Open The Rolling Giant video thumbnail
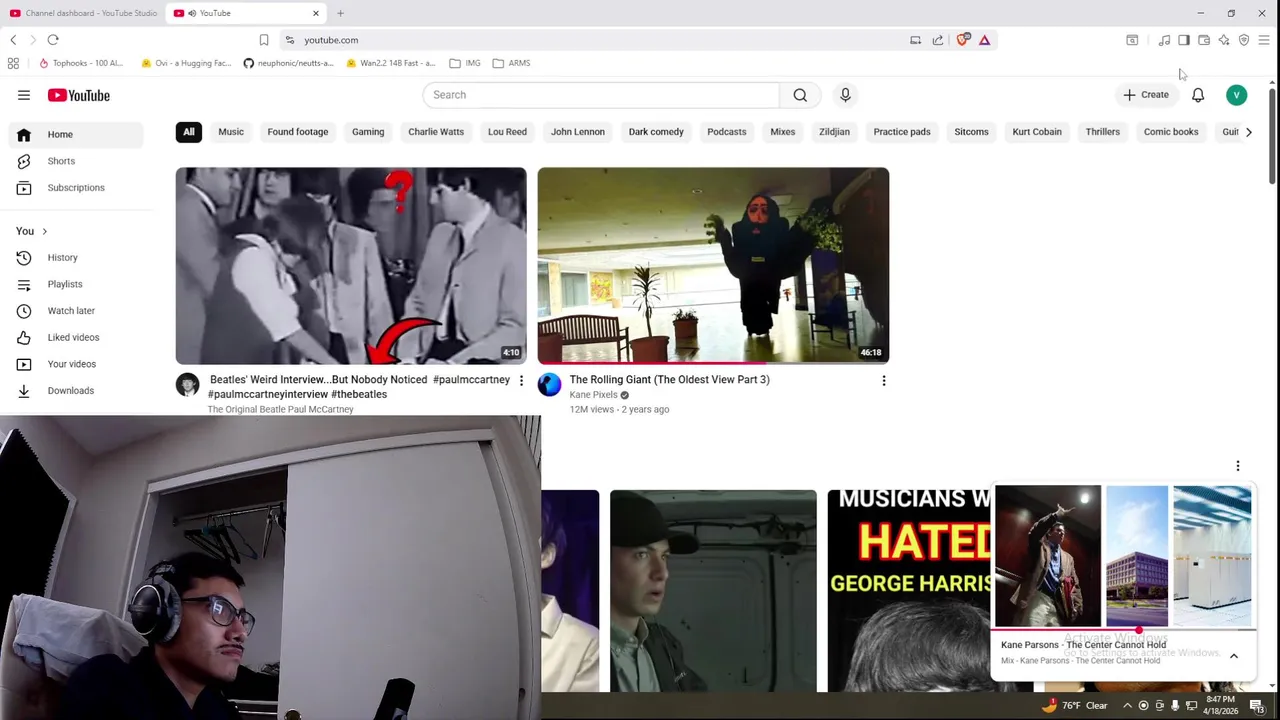1280x720 pixels. pyautogui.click(x=713, y=265)
